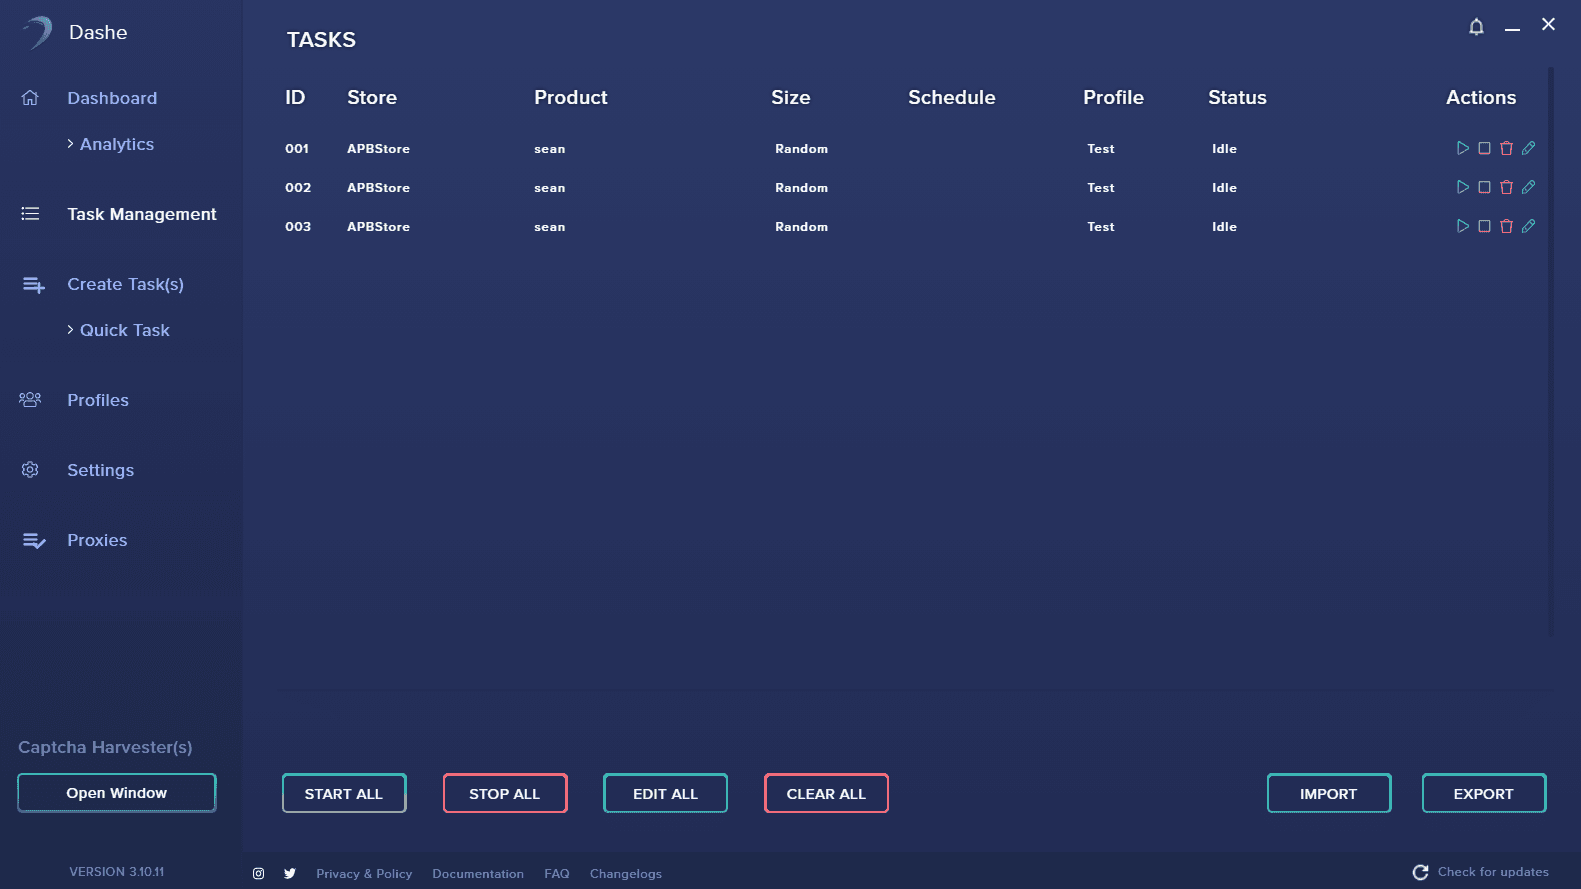
Task: Open the notifications bell
Action: [x=1476, y=27]
